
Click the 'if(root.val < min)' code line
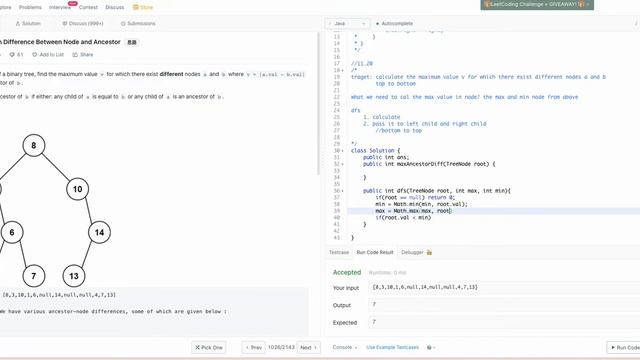[x=403, y=218]
